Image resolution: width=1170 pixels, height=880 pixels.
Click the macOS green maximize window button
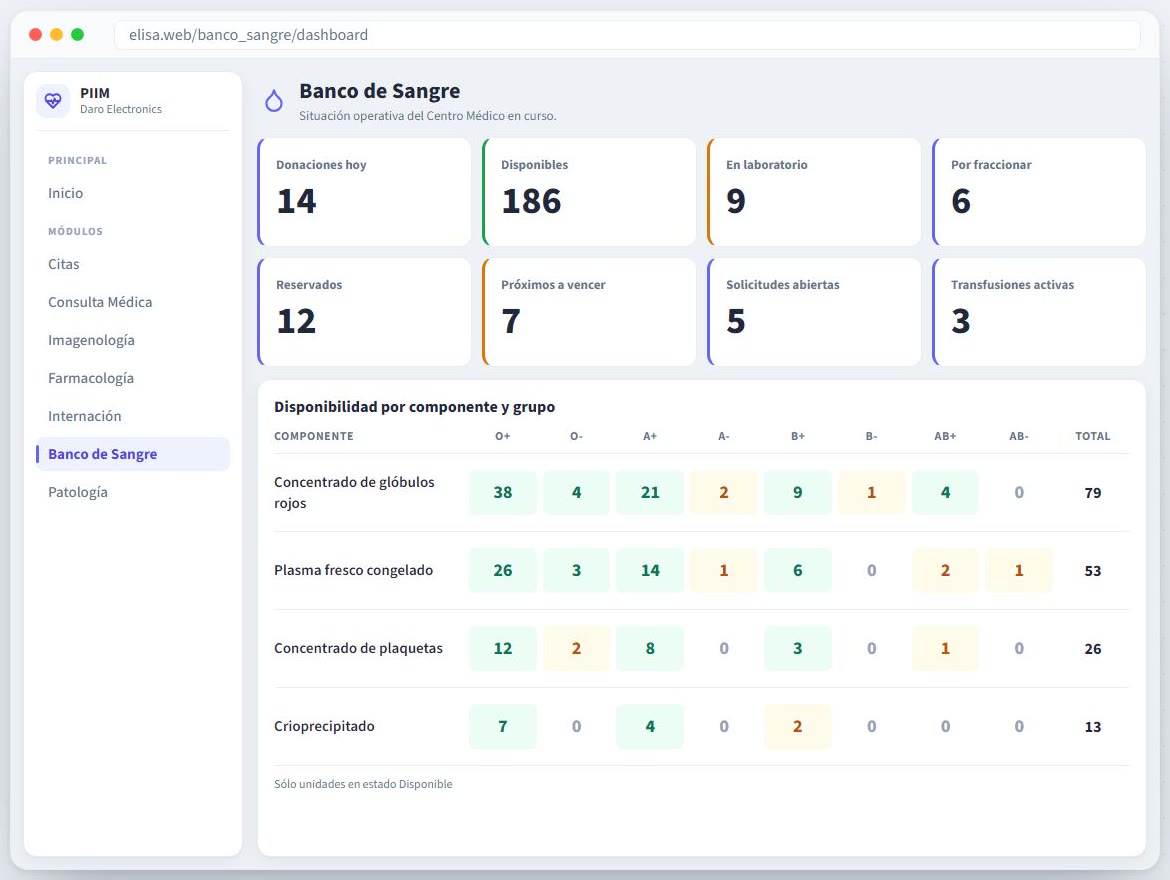78,34
